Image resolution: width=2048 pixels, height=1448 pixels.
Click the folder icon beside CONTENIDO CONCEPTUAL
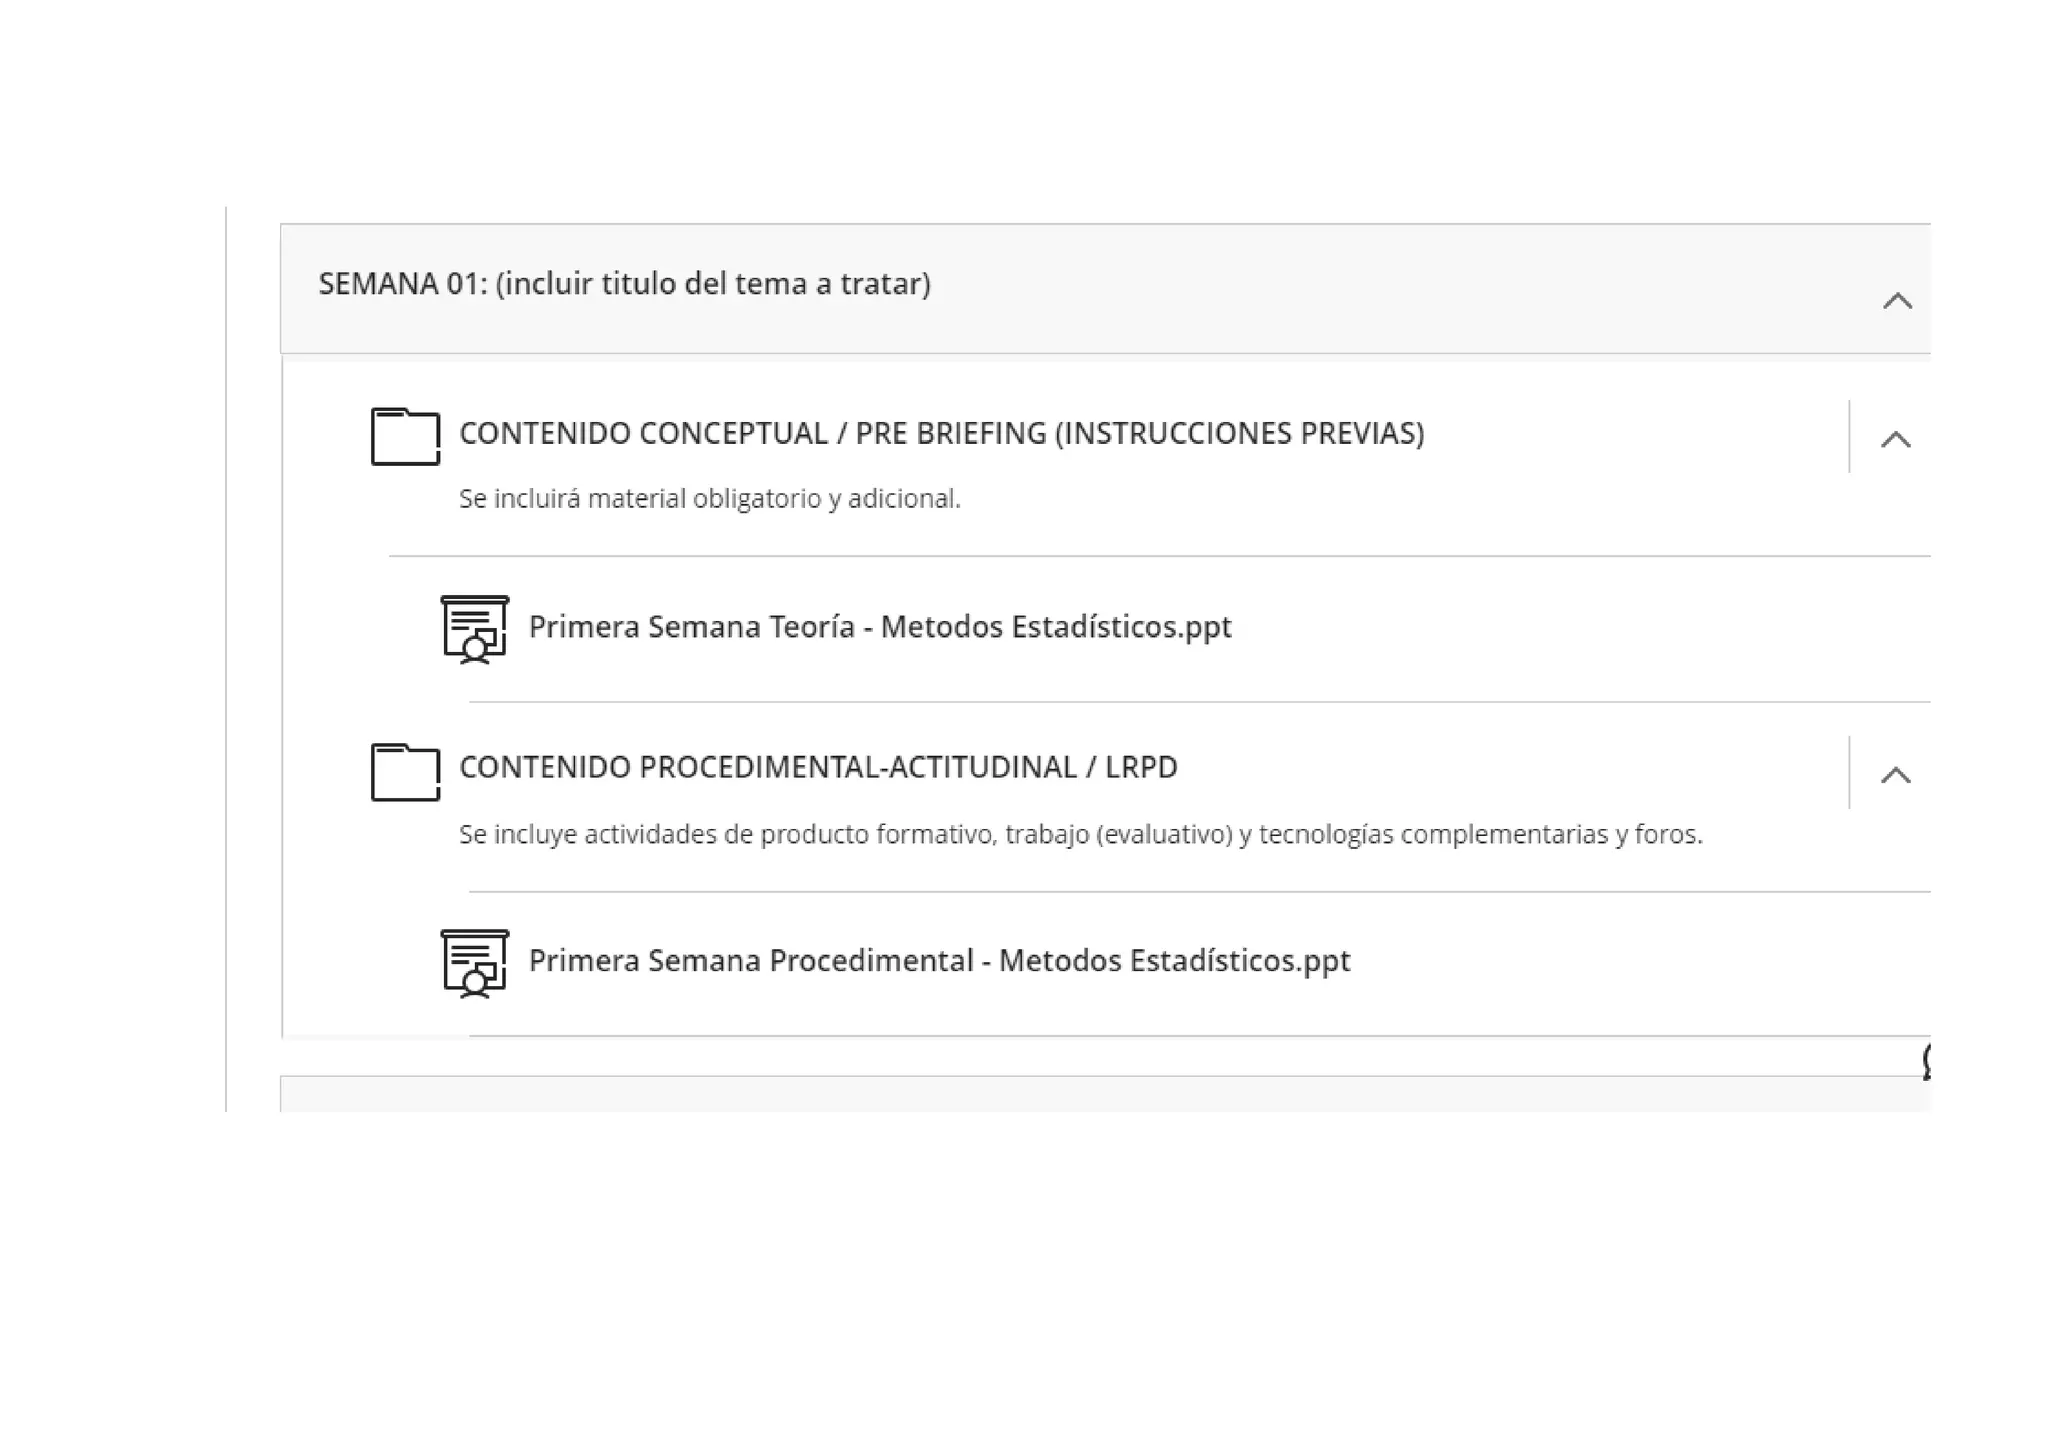click(x=405, y=436)
